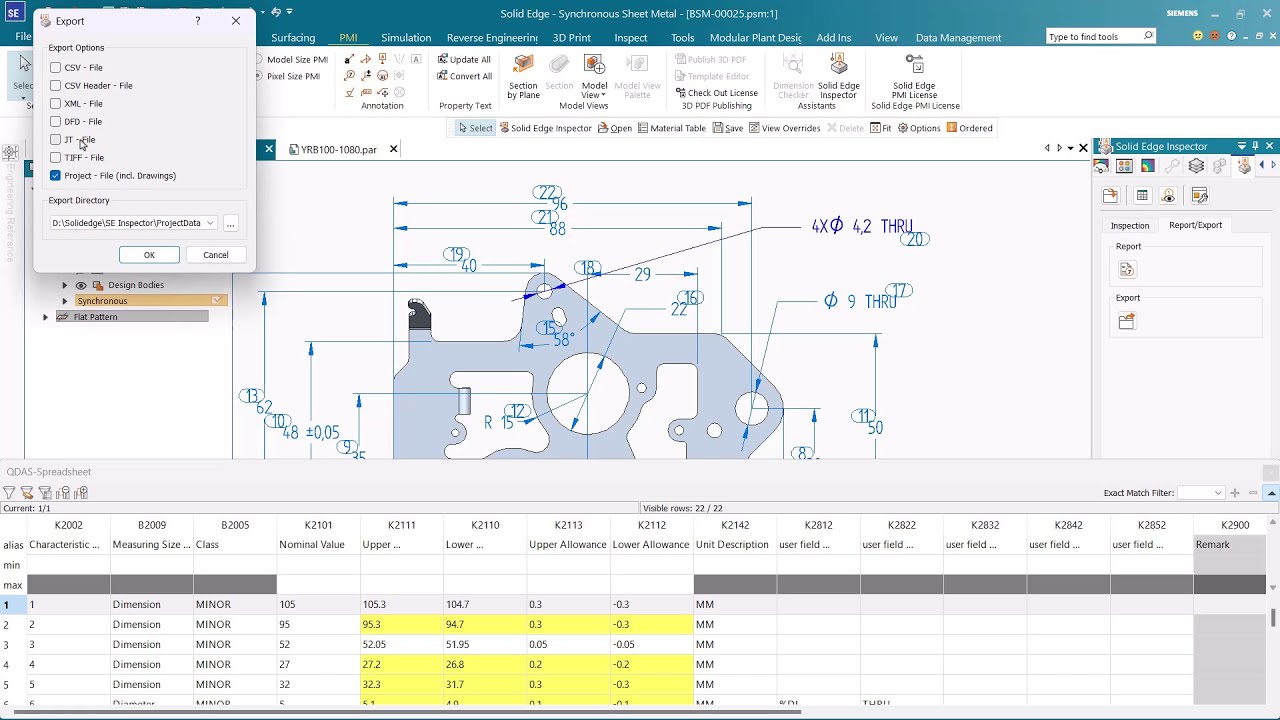Image resolution: width=1280 pixels, height=720 pixels.
Task: Click the happy smiley feedback icon
Action: [1198, 37]
